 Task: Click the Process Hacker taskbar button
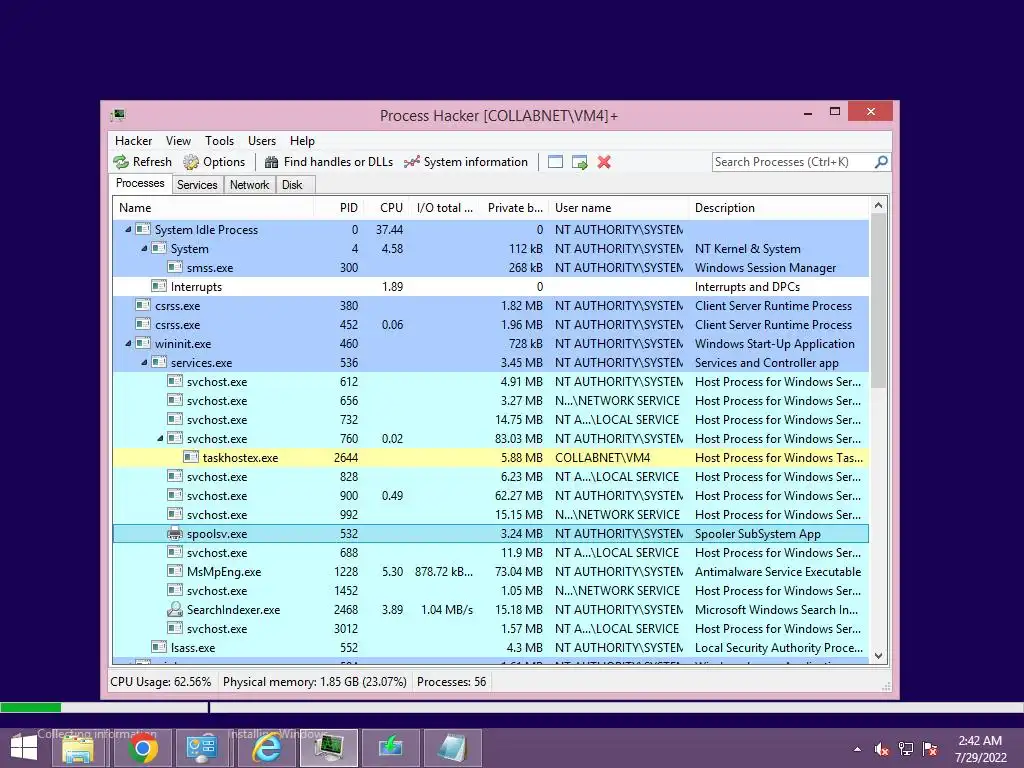tap(328, 748)
